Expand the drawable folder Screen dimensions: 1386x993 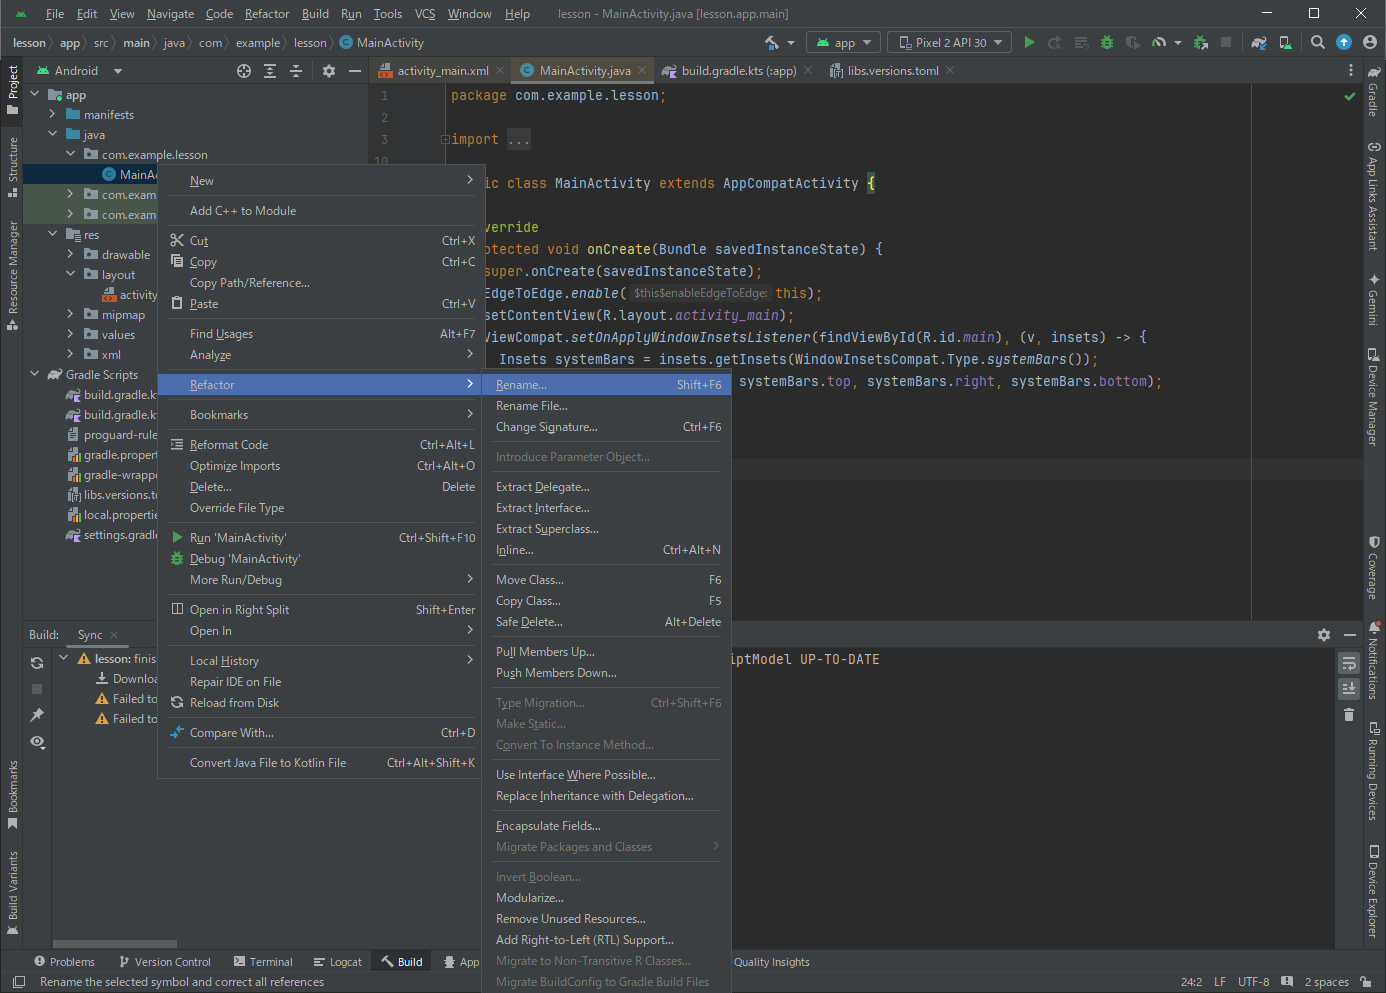[70, 254]
